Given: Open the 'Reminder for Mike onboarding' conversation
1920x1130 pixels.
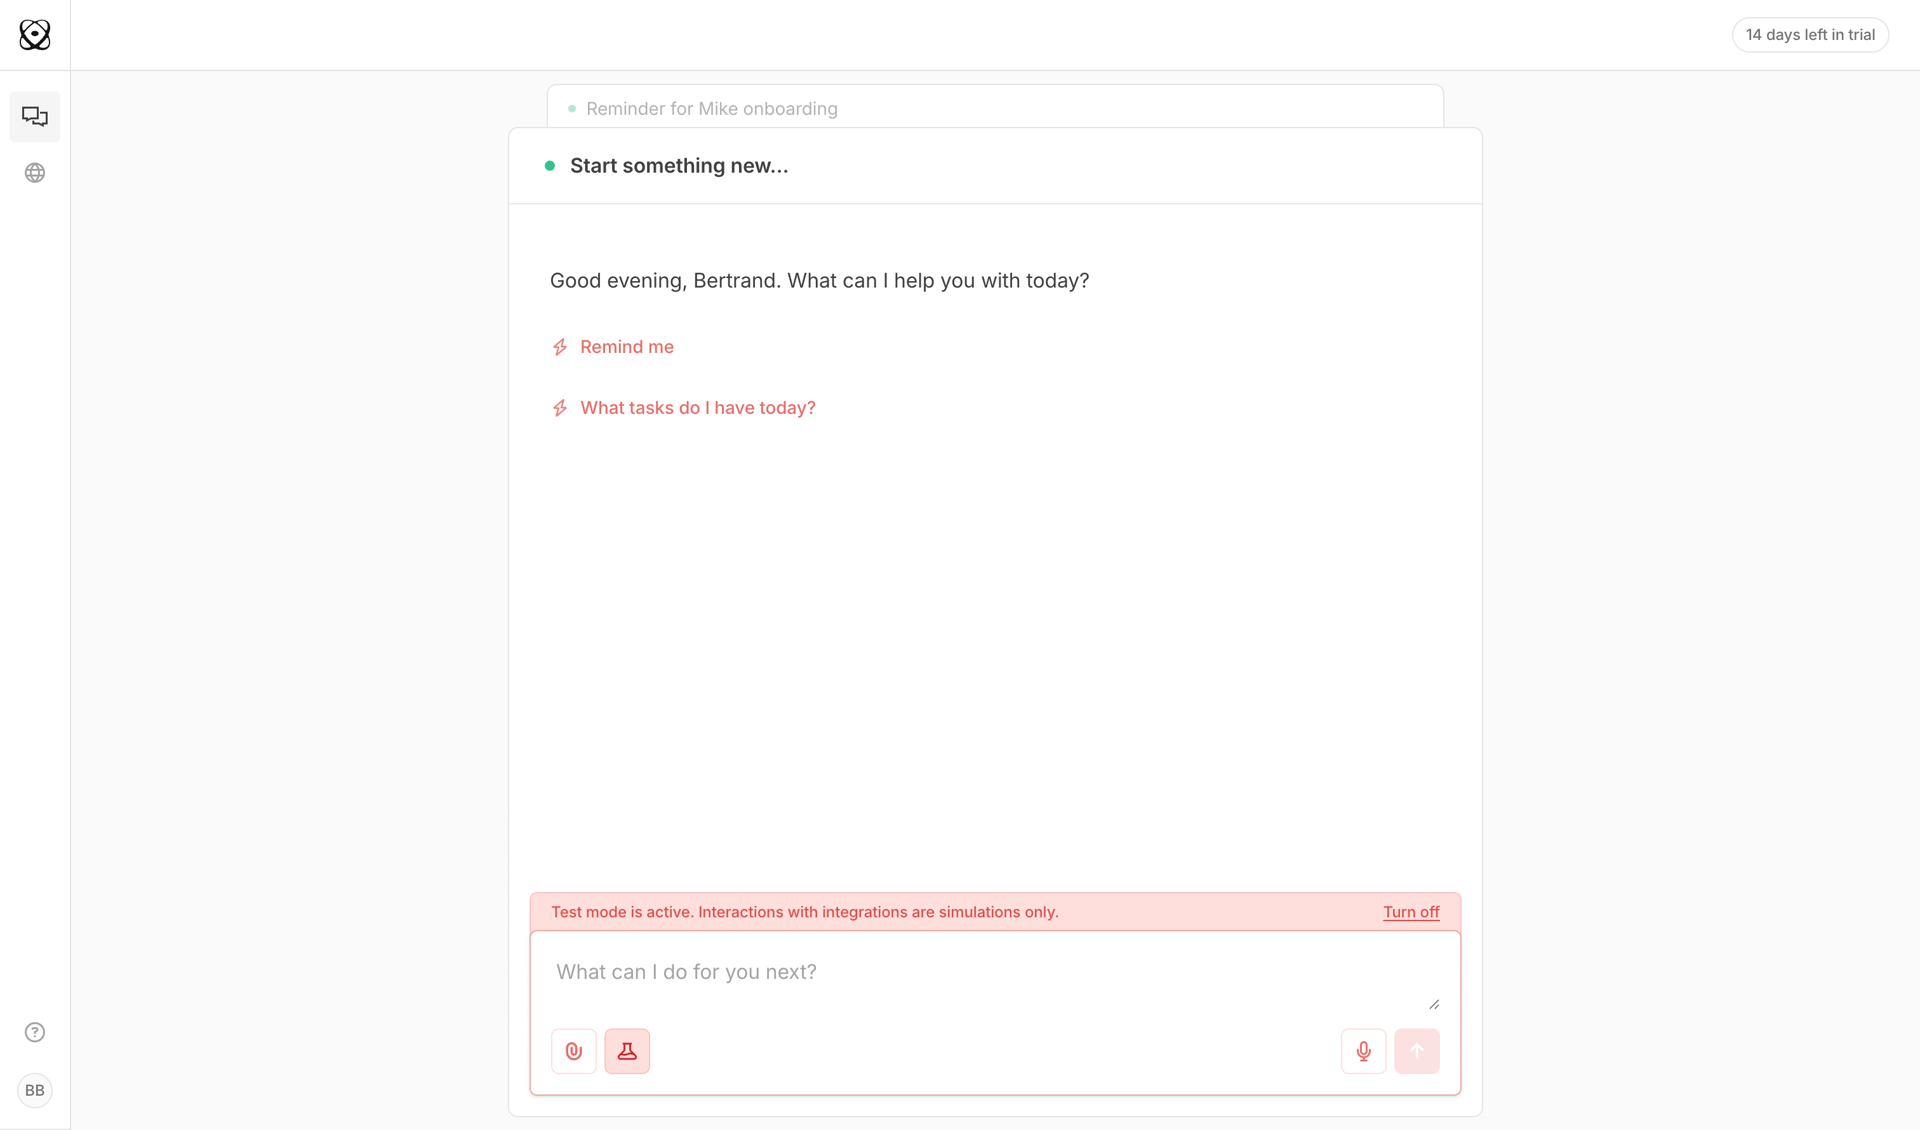Looking at the screenshot, I should click(x=711, y=108).
